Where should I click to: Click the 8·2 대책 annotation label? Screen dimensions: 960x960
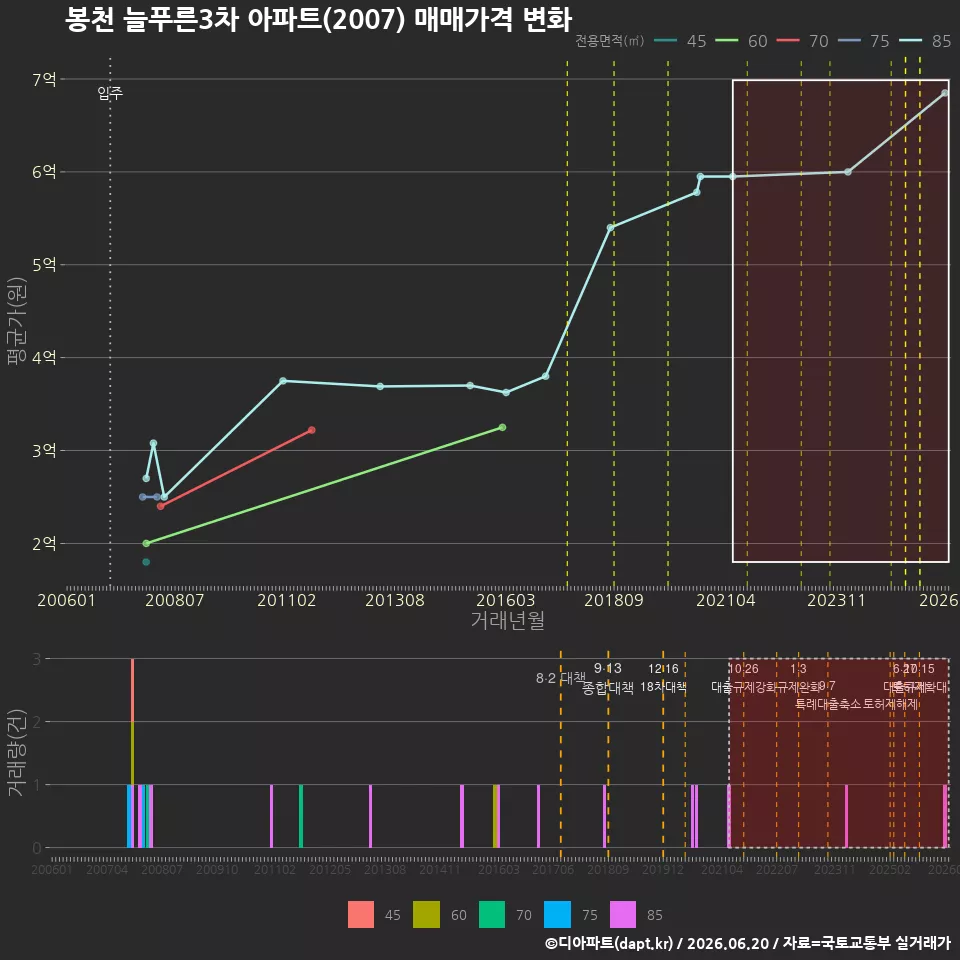(x=561, y=678)
